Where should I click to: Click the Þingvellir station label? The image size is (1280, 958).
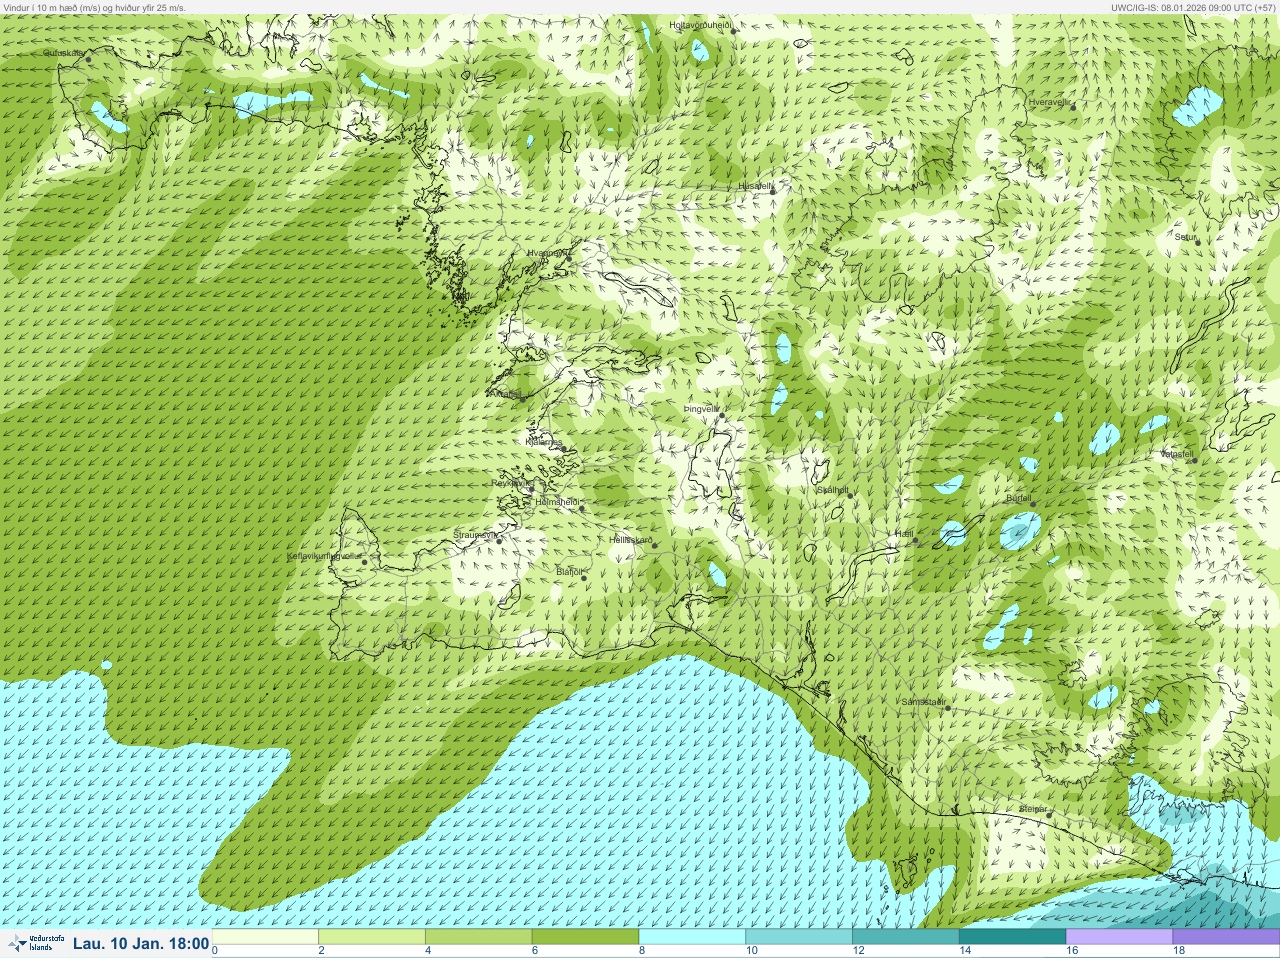[x=701, y=409]
